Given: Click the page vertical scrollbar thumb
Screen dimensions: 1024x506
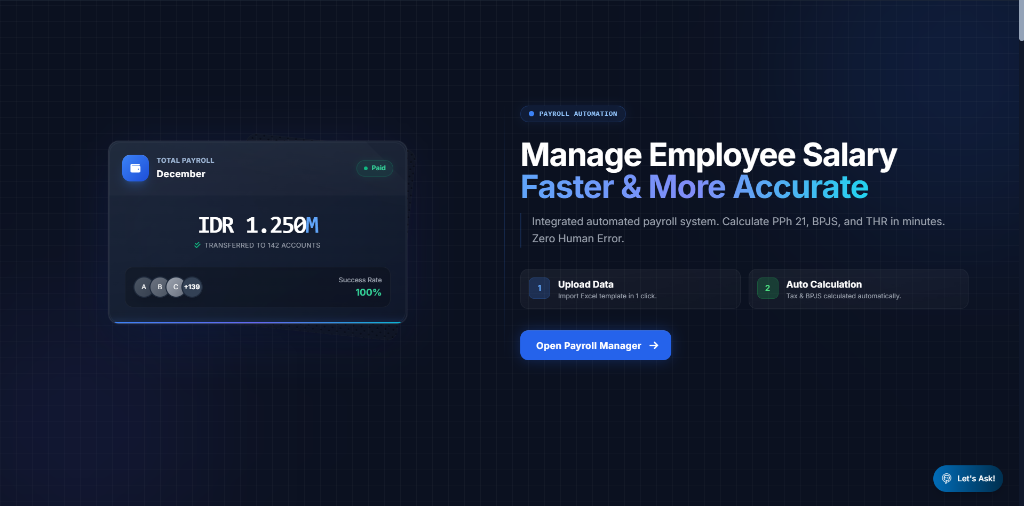Looking at the screenshot, I should tap(1020, 20).
